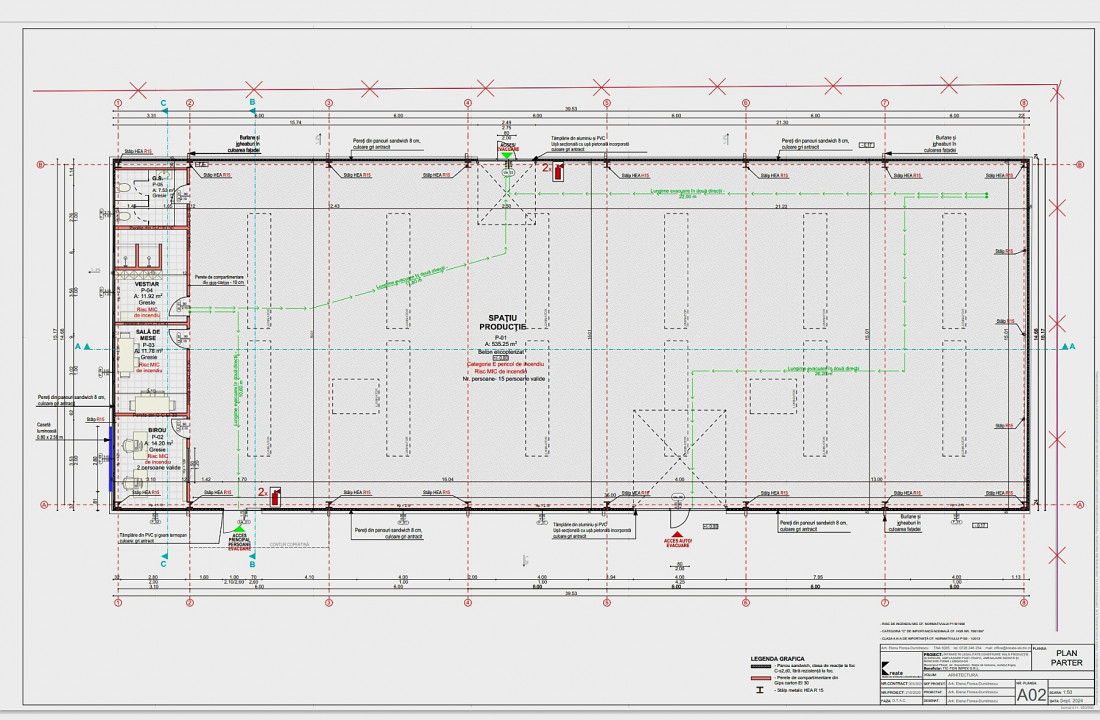The image size is (1100, 720).
Task: Click the red ACCES AUTO EVACUARE label
Action: pos(677,543)
